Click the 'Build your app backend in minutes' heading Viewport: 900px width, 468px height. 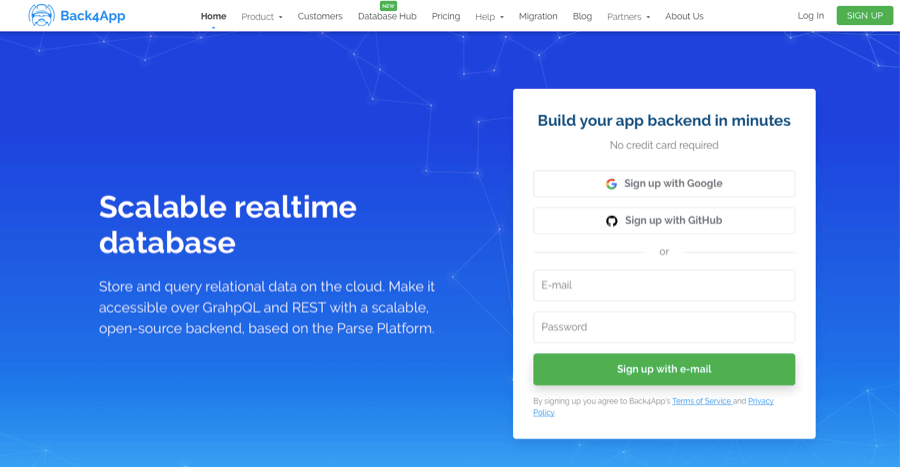664,121
